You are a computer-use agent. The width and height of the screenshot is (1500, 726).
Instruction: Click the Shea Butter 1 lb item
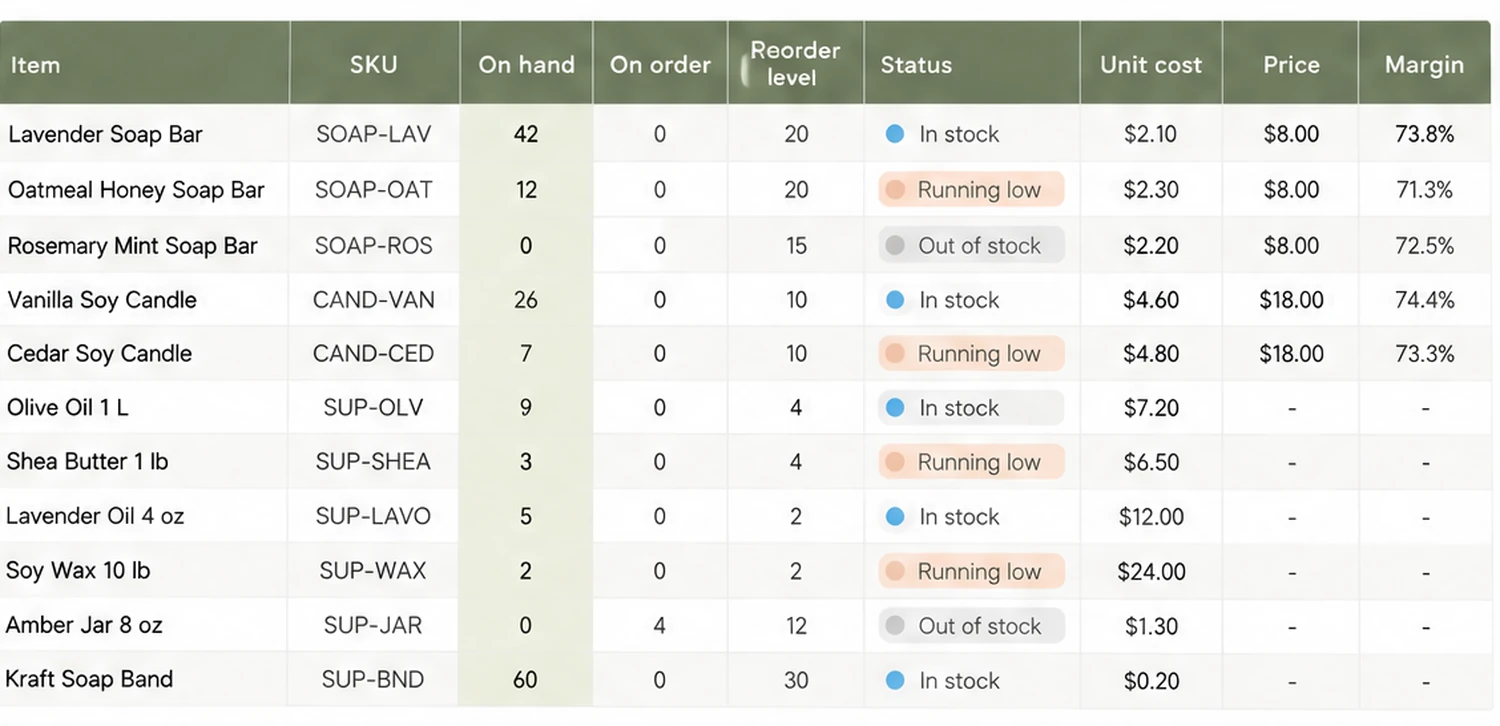87,462
